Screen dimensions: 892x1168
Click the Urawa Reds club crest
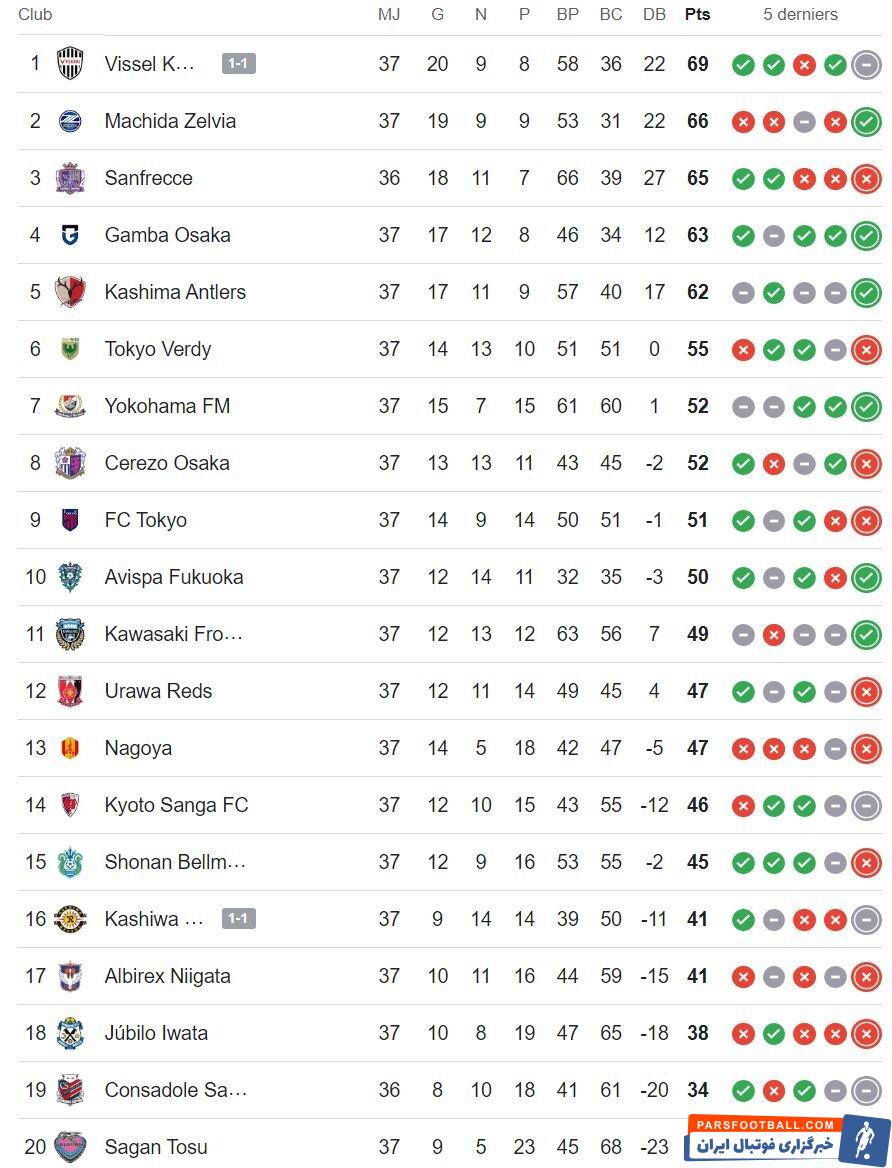click(70, 691)
